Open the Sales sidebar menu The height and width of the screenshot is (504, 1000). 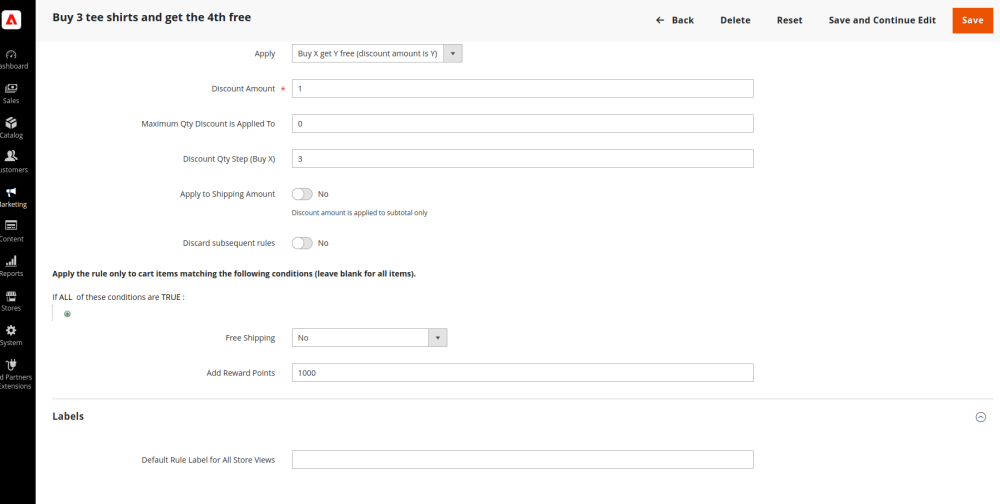click(x=11, y=93)
